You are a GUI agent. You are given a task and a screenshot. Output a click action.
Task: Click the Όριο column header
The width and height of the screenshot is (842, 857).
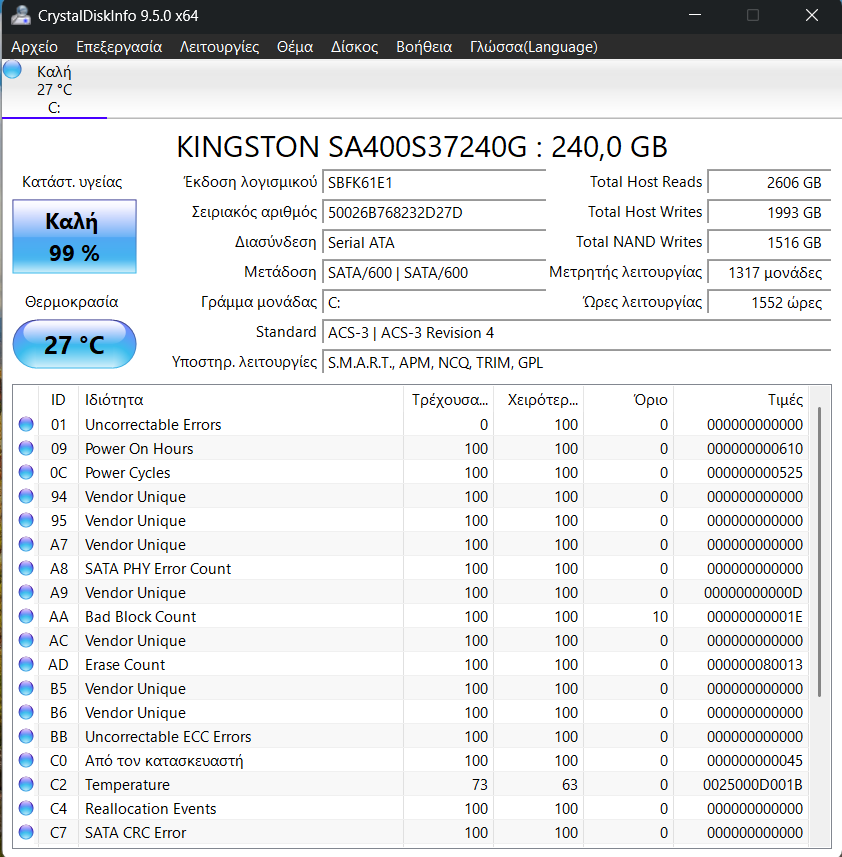tap(629, 400)
